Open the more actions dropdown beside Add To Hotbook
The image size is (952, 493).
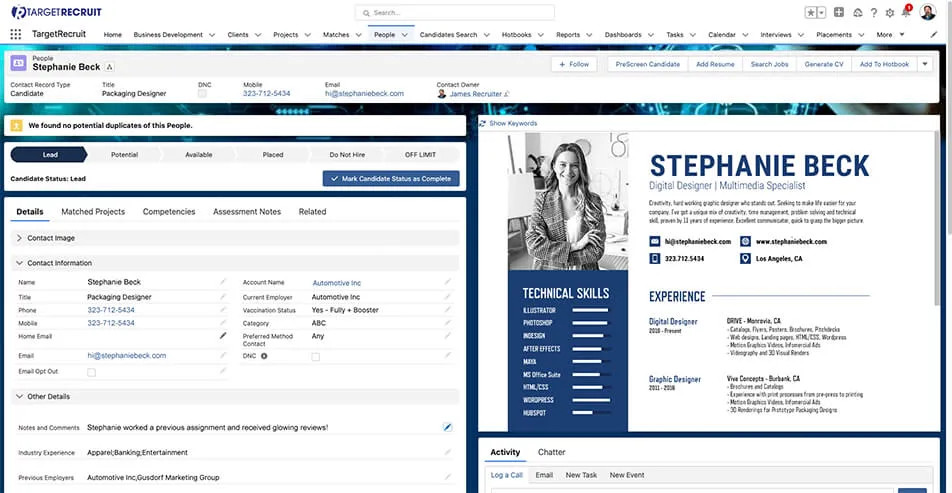925,64
